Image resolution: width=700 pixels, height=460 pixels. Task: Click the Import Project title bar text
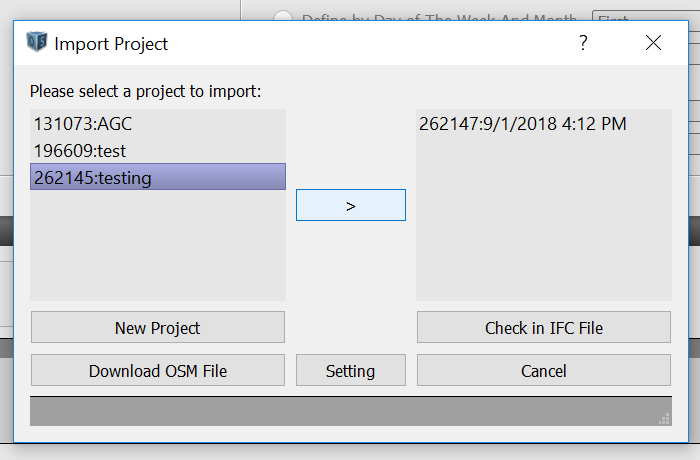pyautogui.click(x=111, y=44)
